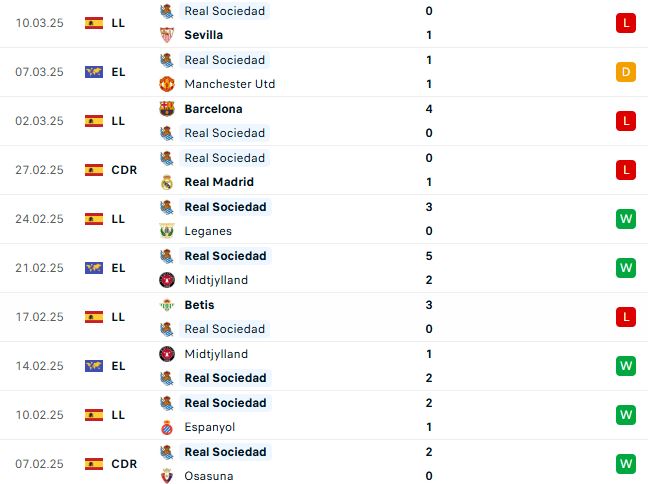
Task: Open the Barcelona team link
Action: tap(213, 109)
